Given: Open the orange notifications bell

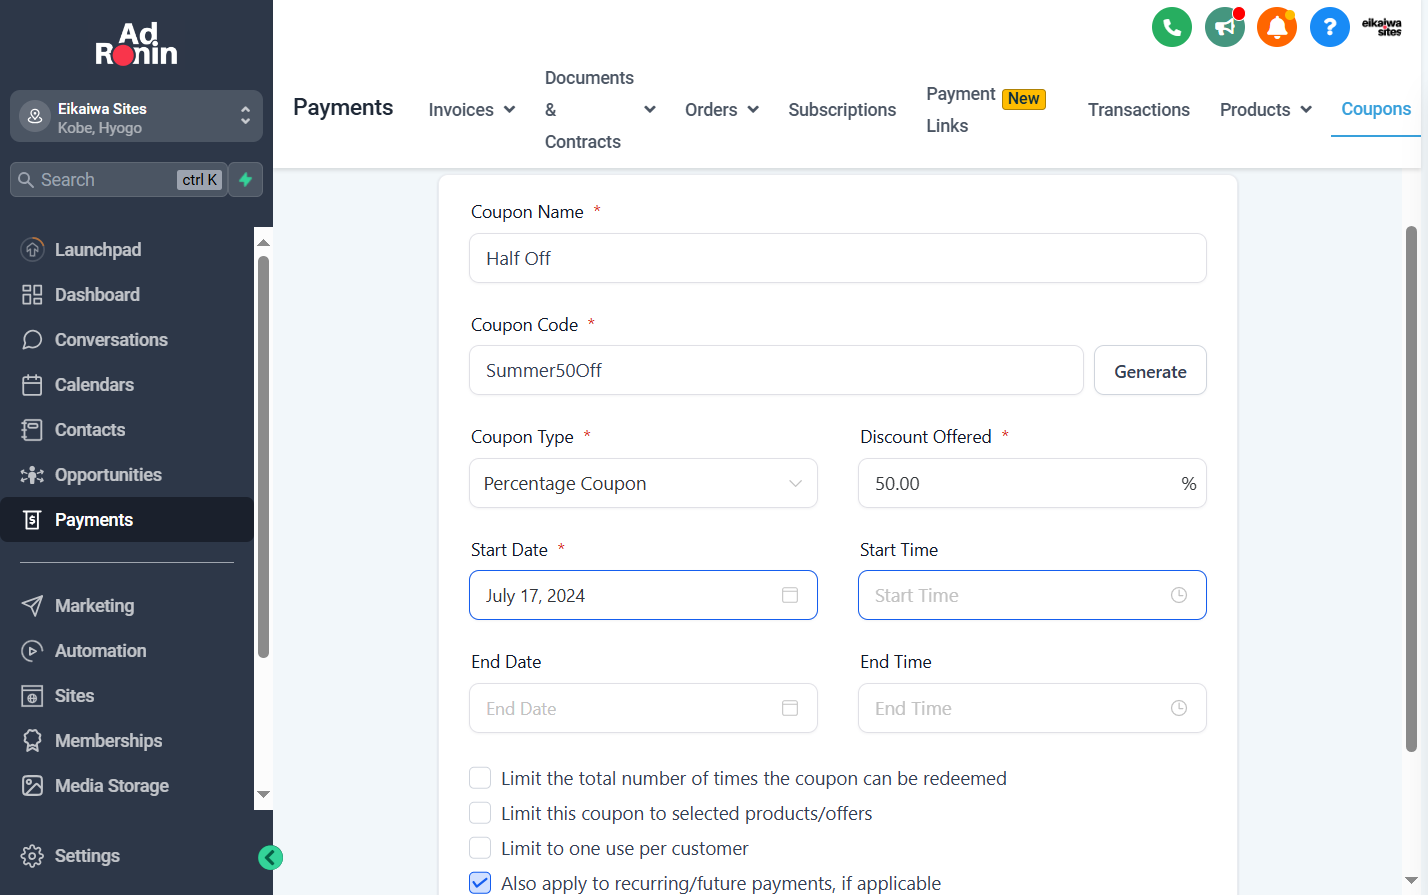Looking at the screenshot, I should coord(1277,27).
